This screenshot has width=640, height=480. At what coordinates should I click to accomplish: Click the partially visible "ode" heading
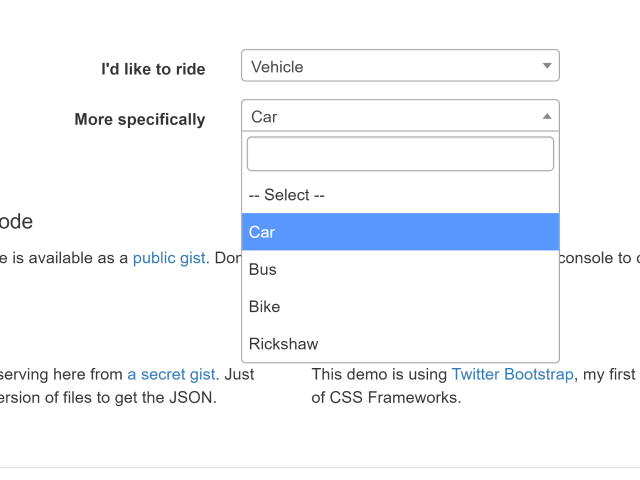click(x=17, y=222)
